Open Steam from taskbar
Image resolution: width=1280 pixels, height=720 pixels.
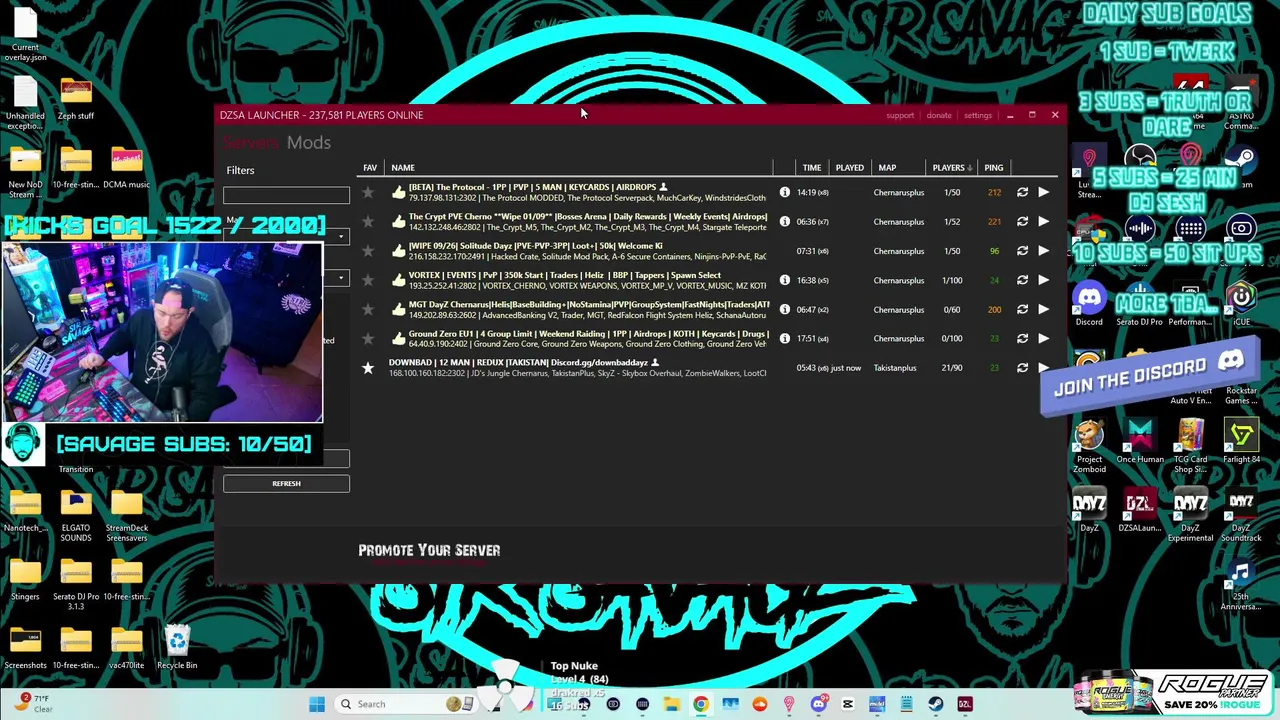[936, 704]
